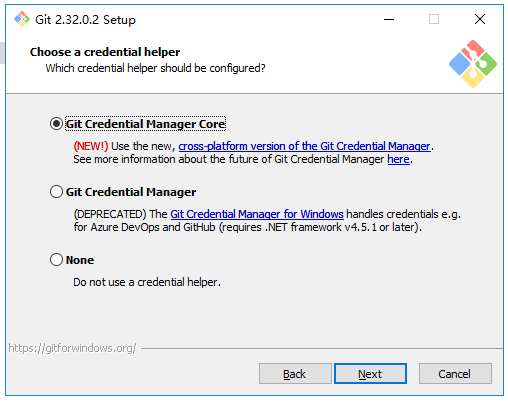Click the 'Choose a credential helper' heading

(x=105, y=52)
